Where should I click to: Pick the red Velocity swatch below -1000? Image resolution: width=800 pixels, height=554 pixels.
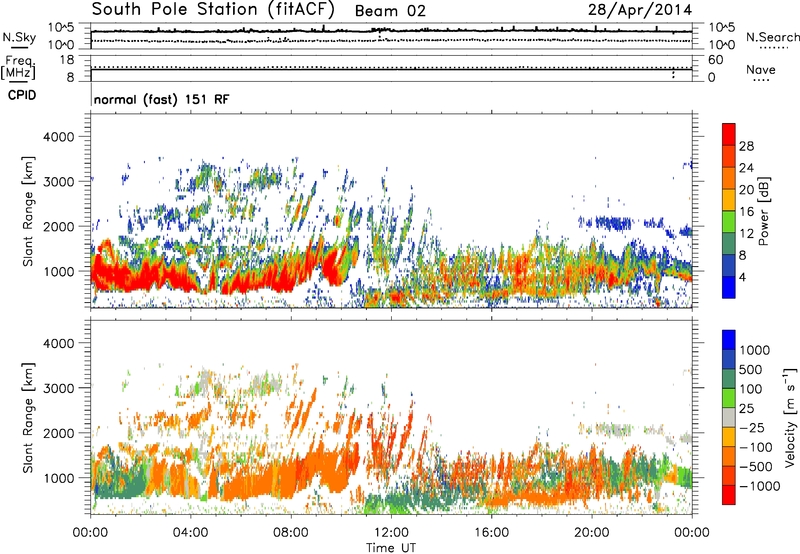click(x=729, y=495)
